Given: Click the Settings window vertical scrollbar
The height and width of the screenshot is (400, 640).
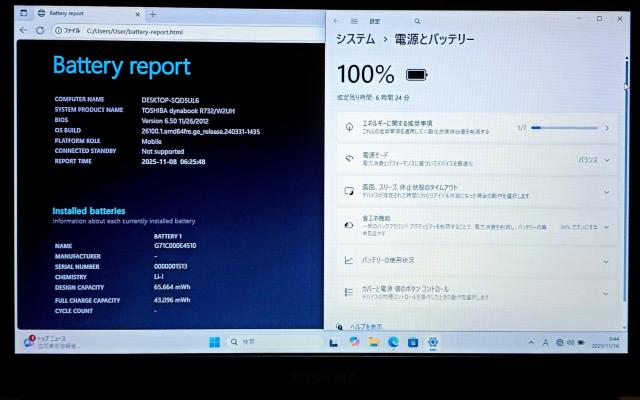Looking at the screenshot, I should (626, 180).
